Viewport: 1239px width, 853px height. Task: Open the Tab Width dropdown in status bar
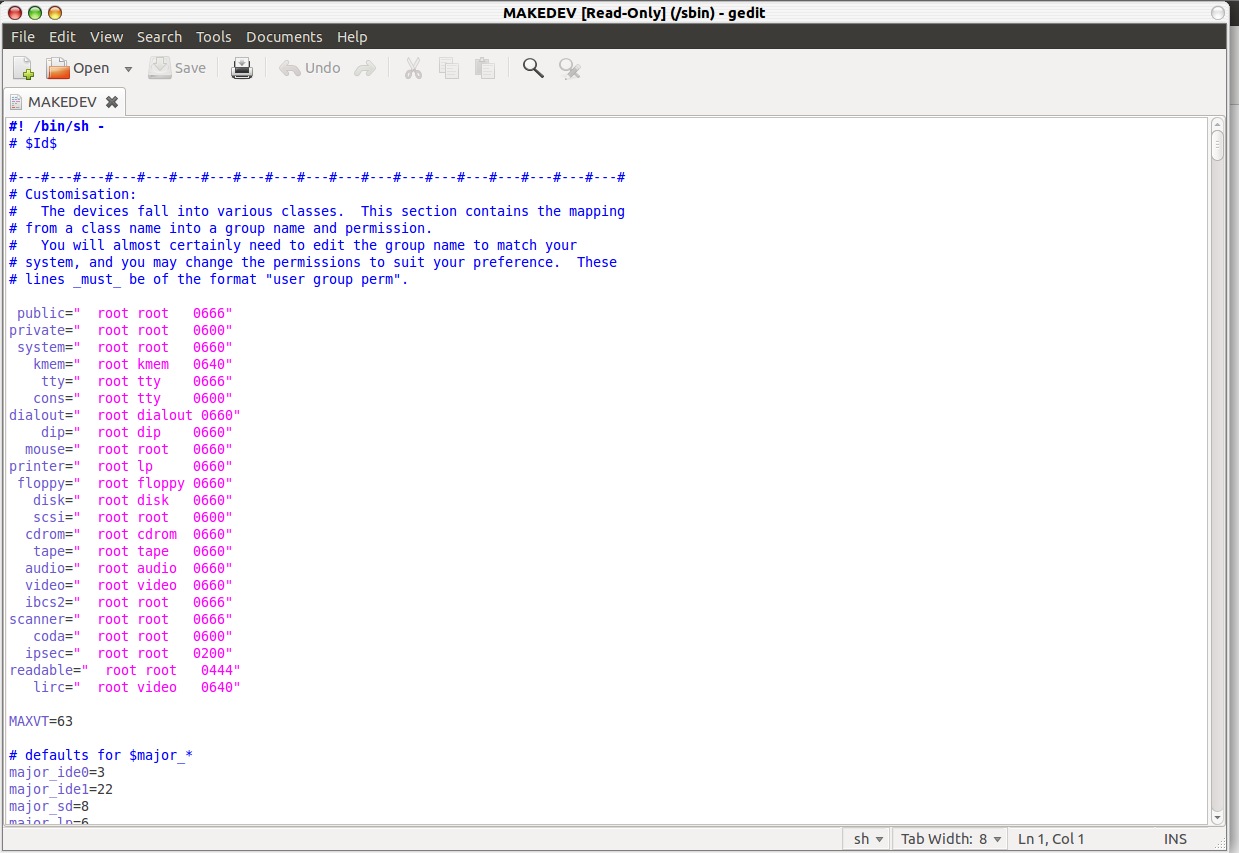point(951,839)
